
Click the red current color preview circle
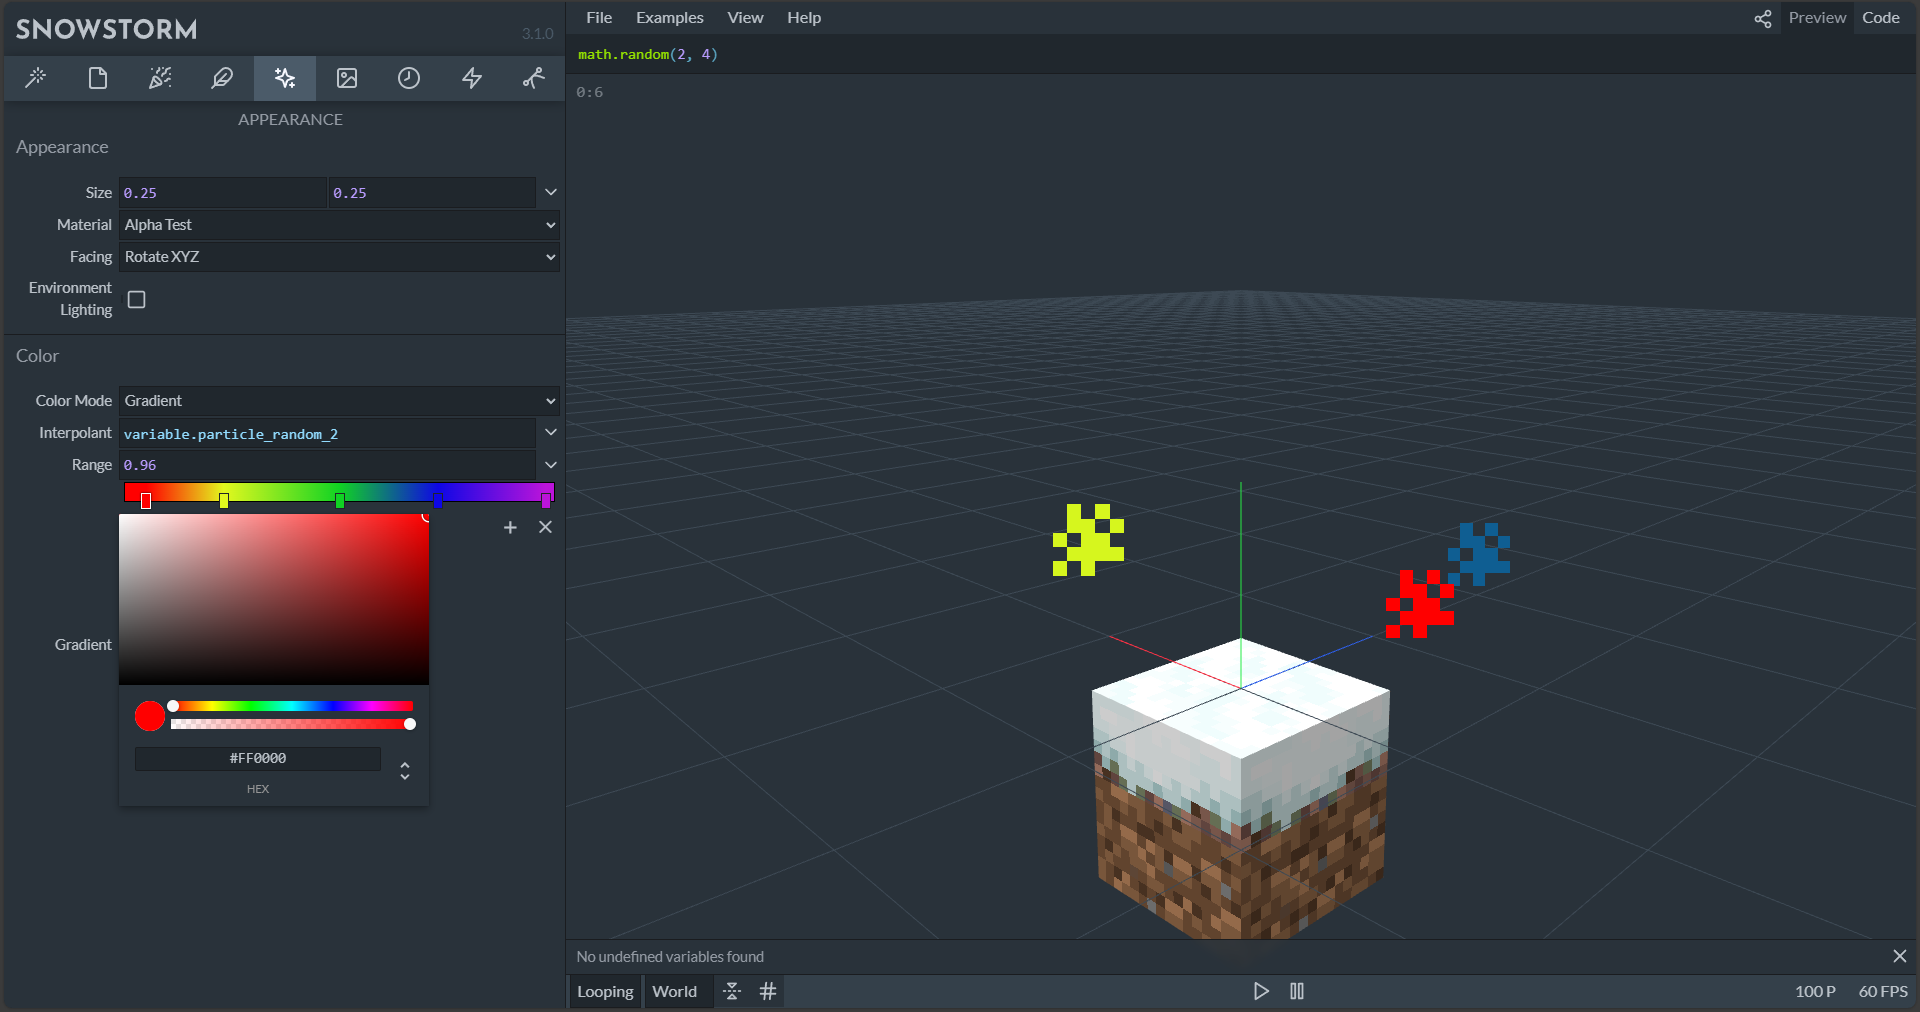[150, 716]
